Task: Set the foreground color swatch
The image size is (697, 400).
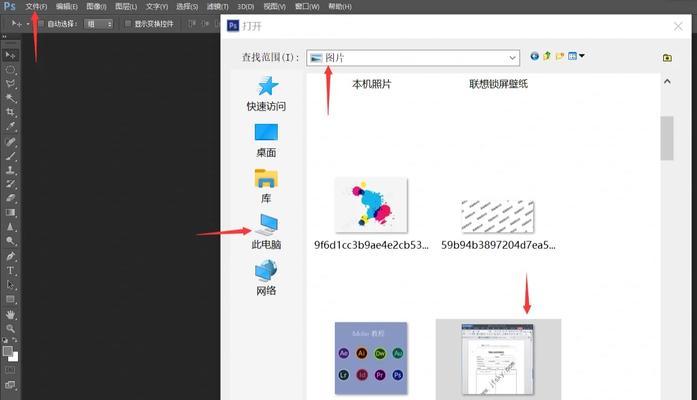Action: point(8,351)
